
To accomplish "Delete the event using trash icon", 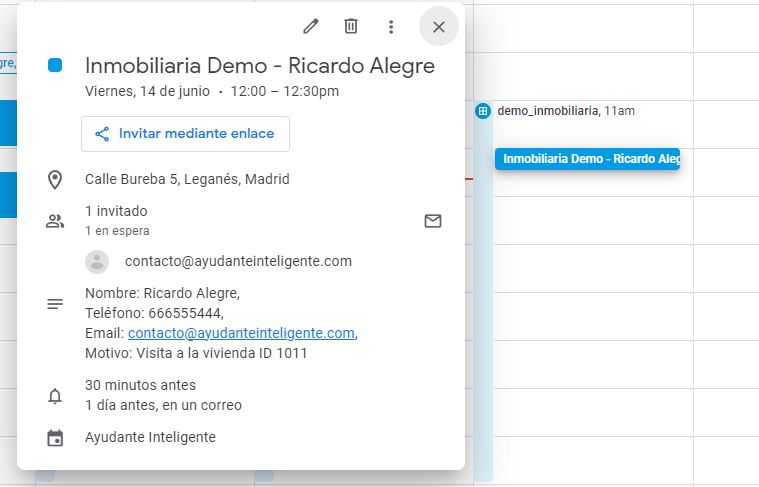I will click(351, 27).
